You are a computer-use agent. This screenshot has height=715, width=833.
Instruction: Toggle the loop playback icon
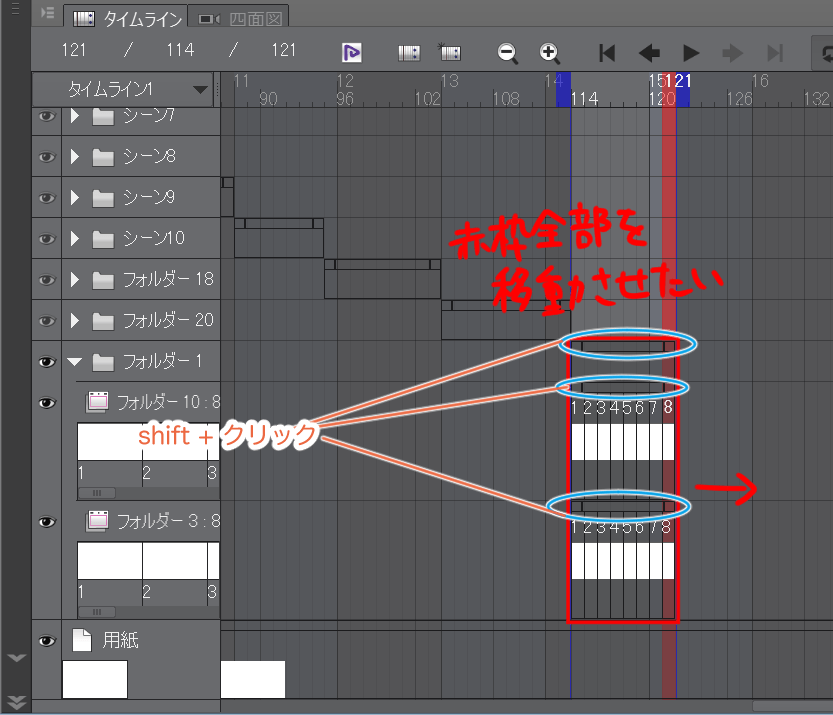[x=822, y=52]
